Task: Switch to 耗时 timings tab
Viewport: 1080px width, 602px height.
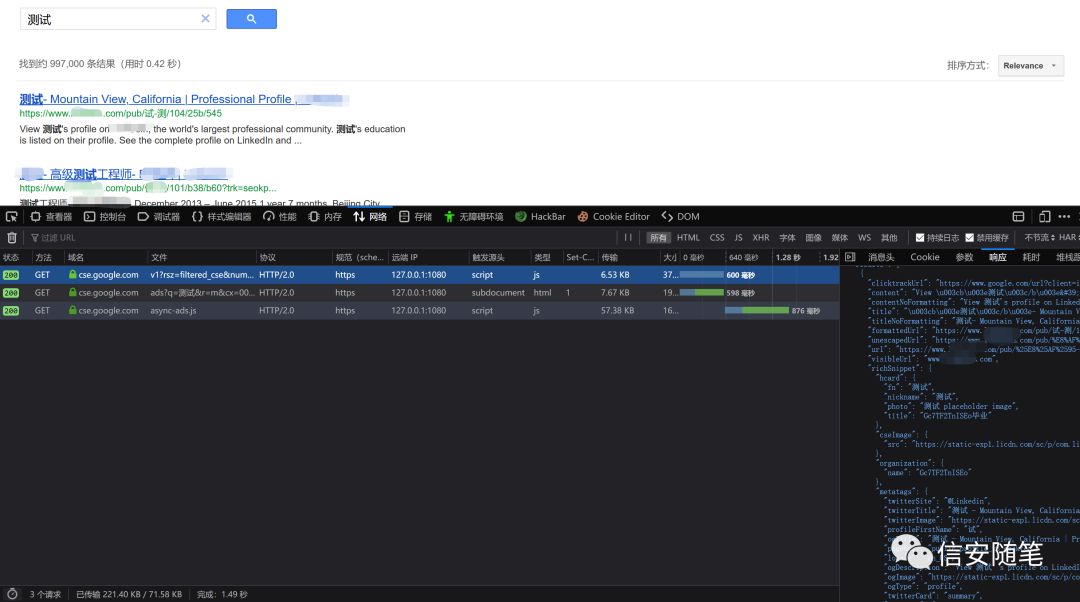Action: point(1031,258)
